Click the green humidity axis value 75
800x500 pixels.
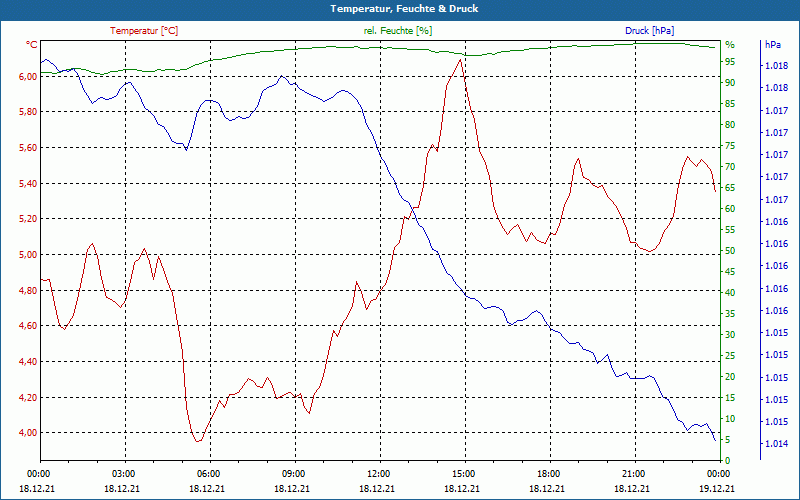(730, 146)
